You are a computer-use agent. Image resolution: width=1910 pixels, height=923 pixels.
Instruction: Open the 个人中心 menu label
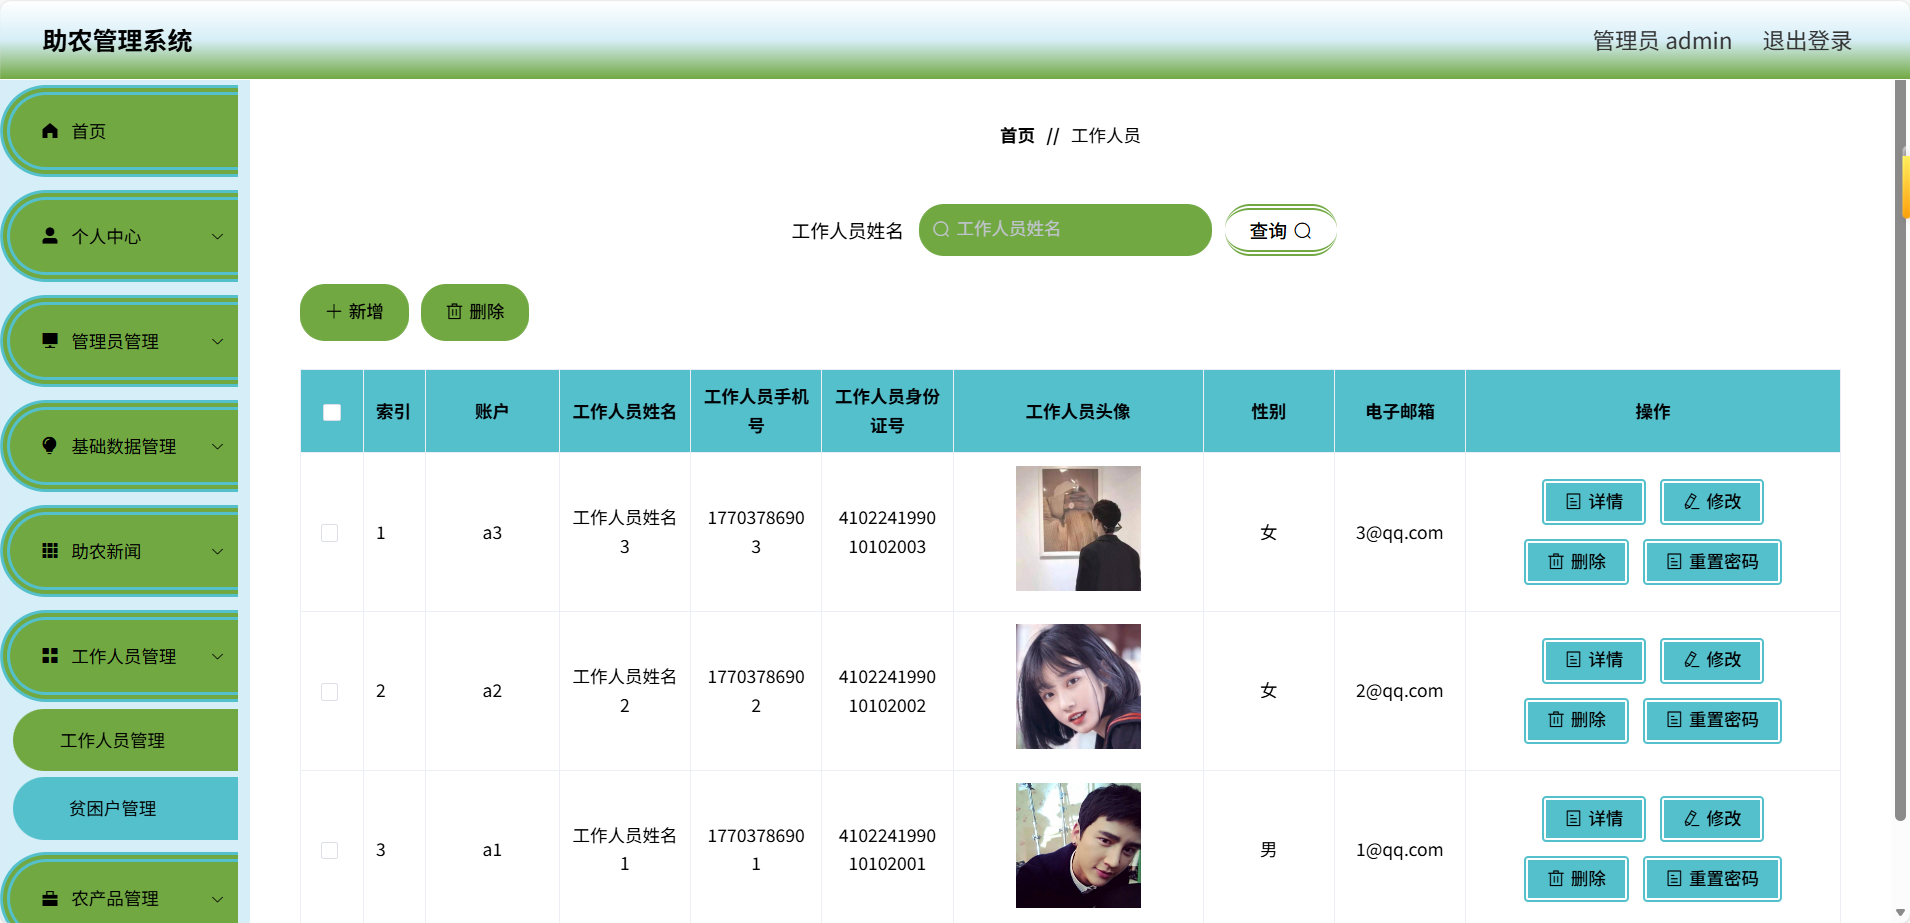tap(106, 236)
